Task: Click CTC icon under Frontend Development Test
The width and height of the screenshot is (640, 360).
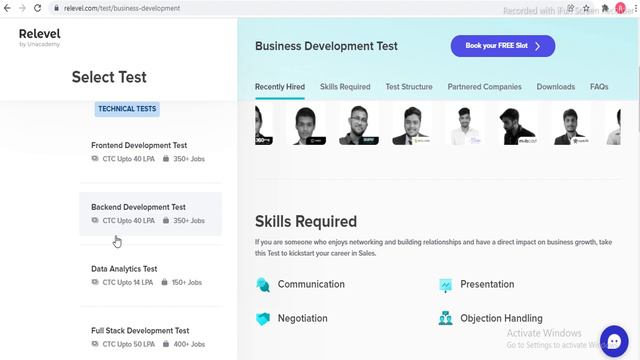Action: point(95,159)
